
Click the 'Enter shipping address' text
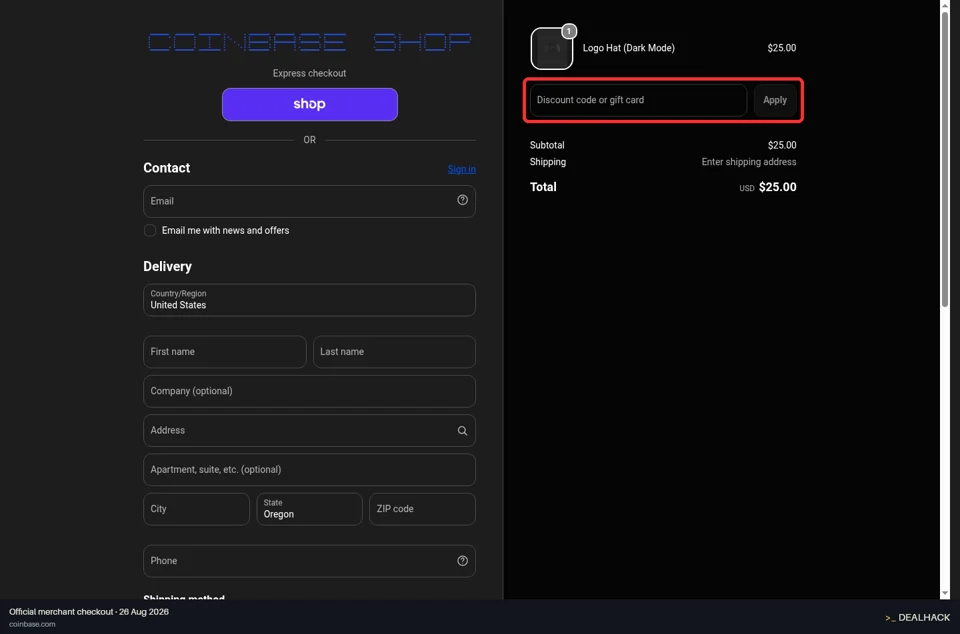pyautogui.click(x=749, y=162)
